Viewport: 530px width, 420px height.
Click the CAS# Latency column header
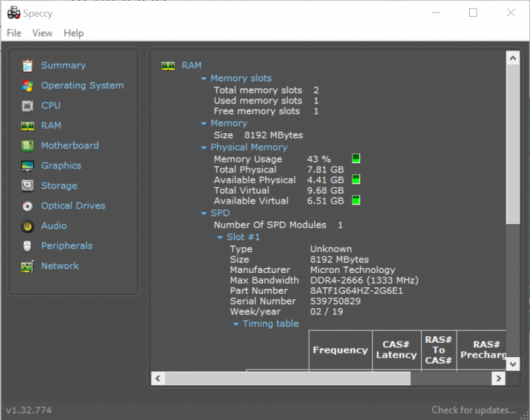pos(396,350)
